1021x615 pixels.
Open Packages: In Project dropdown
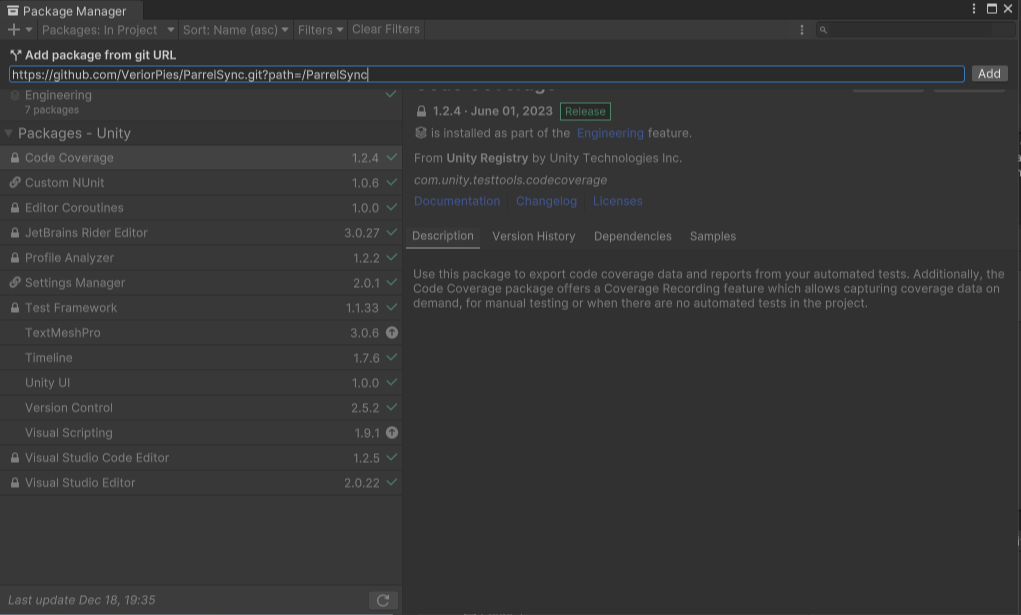107,30
